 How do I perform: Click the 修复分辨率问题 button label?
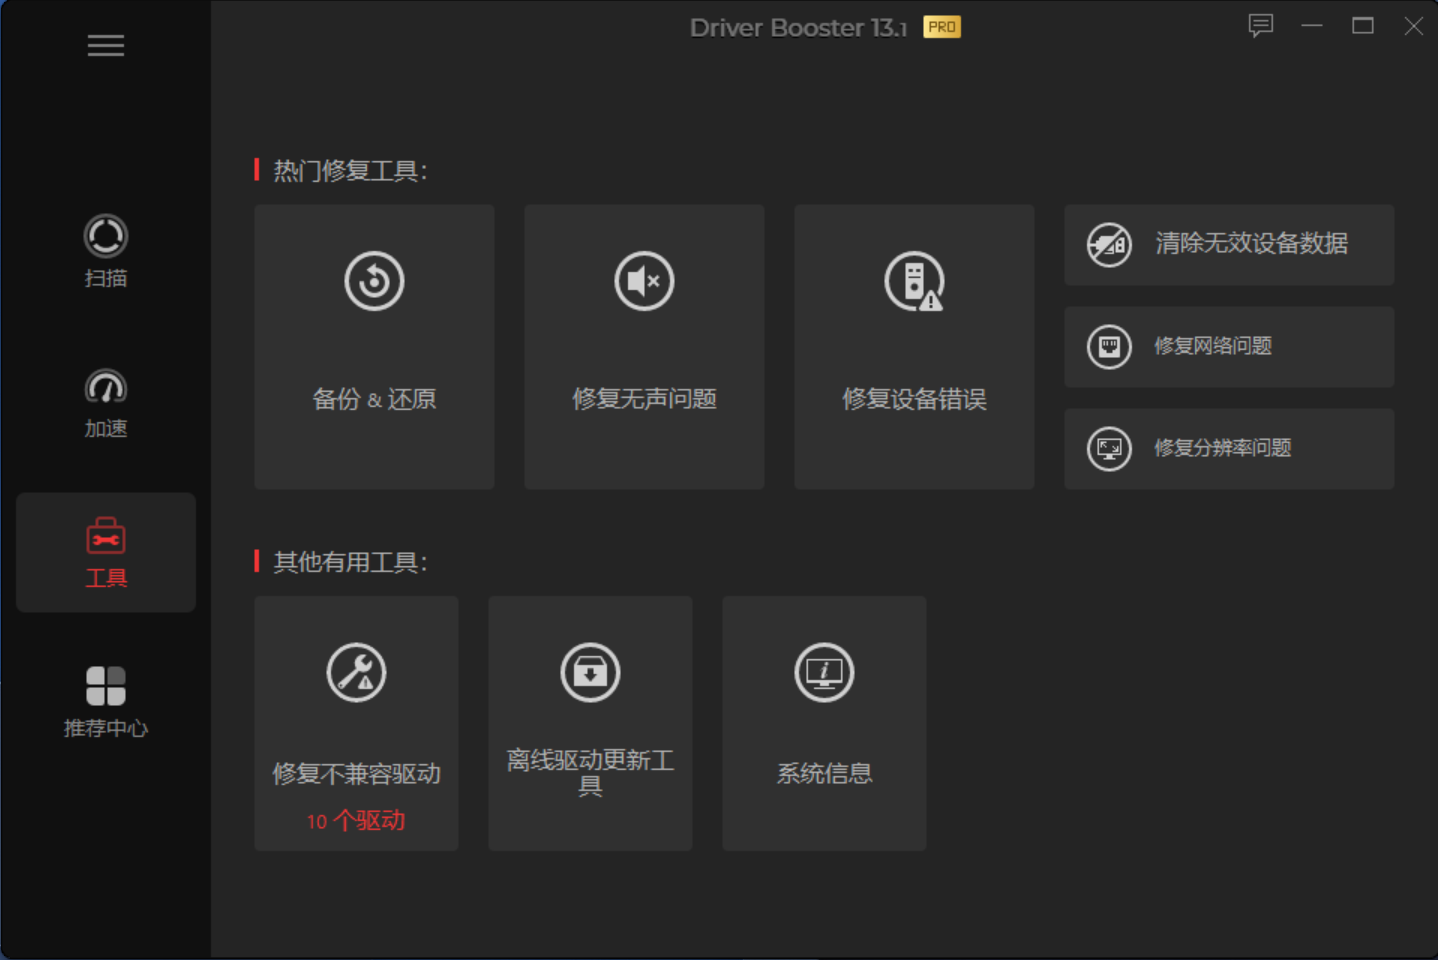(1222, 448)
